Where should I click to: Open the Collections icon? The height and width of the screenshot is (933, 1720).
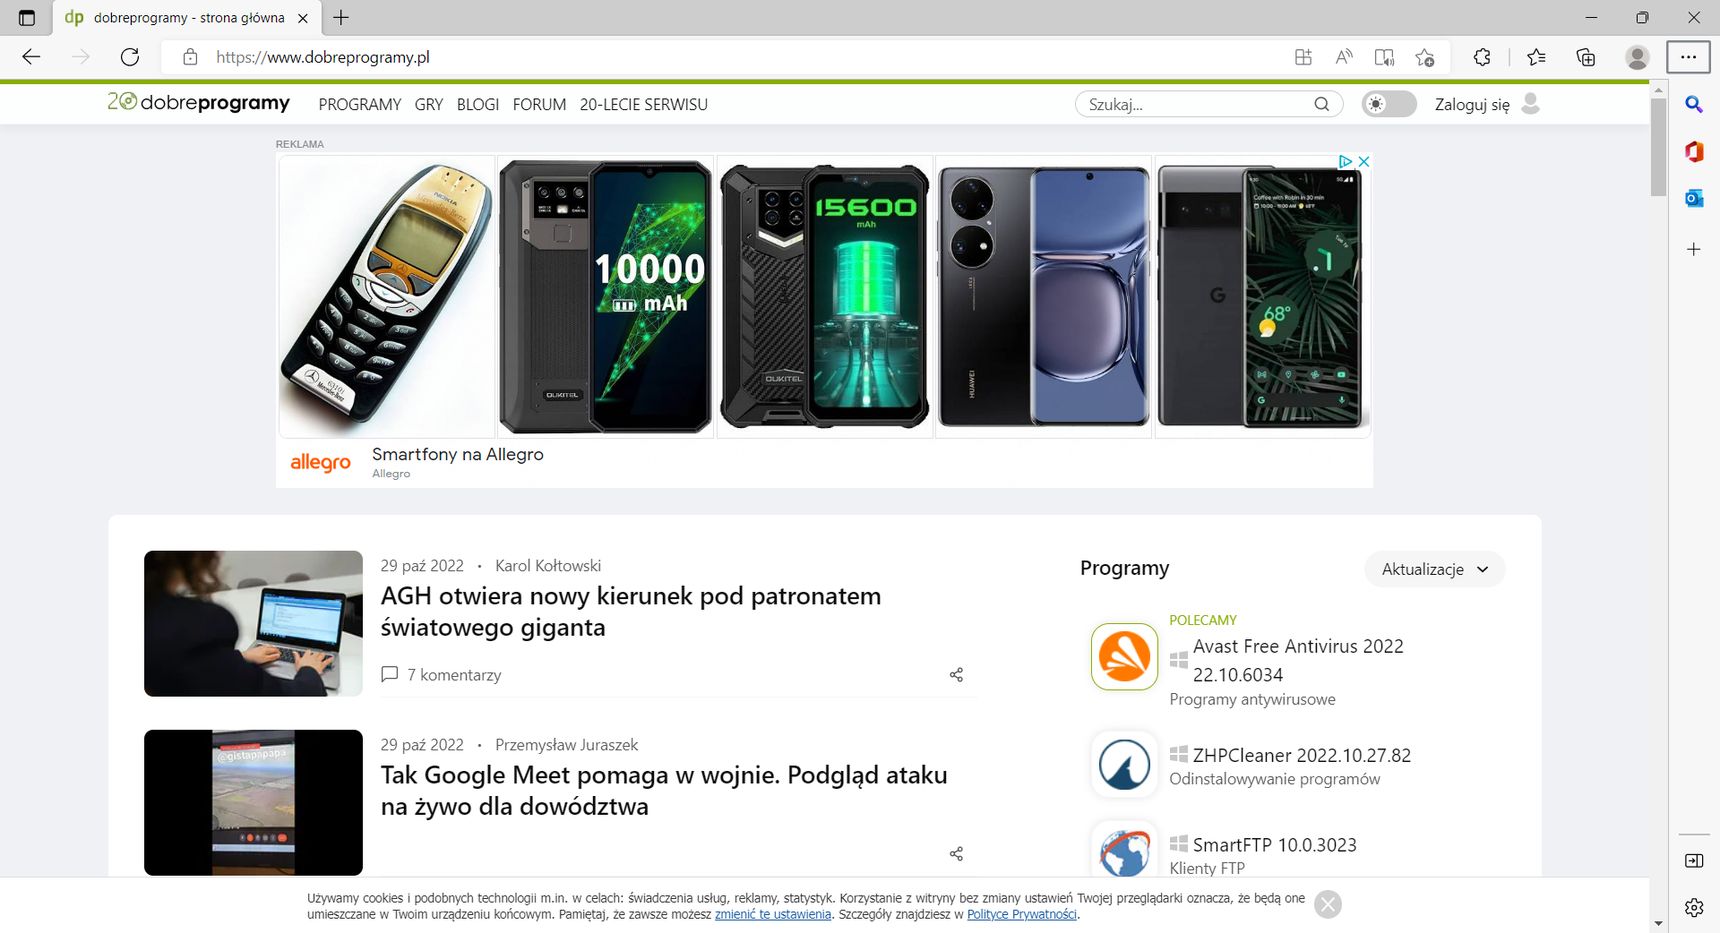(x=1586, y=57)
